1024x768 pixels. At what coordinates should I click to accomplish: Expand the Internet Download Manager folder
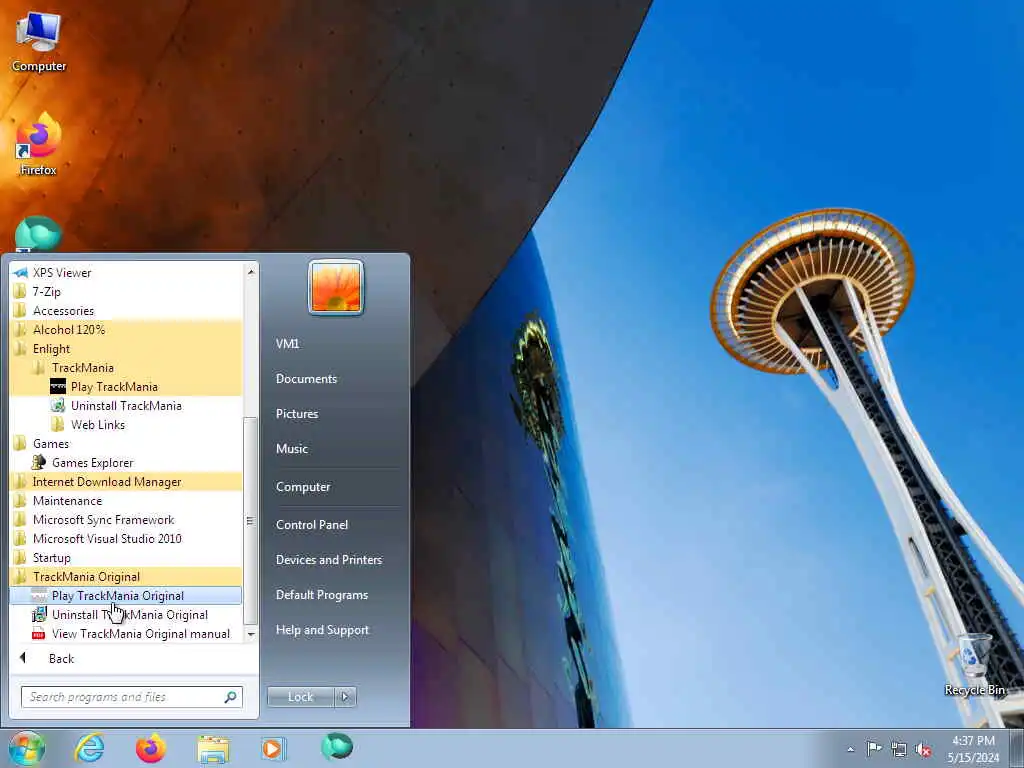[x=127, y=481]
